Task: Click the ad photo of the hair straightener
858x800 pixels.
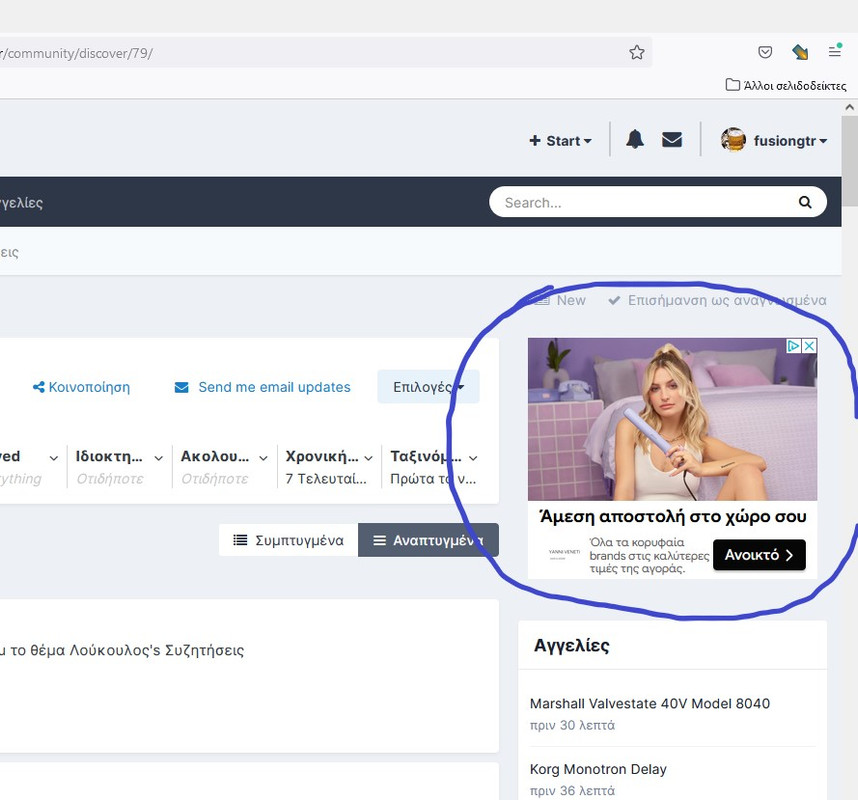Action: 673,419
